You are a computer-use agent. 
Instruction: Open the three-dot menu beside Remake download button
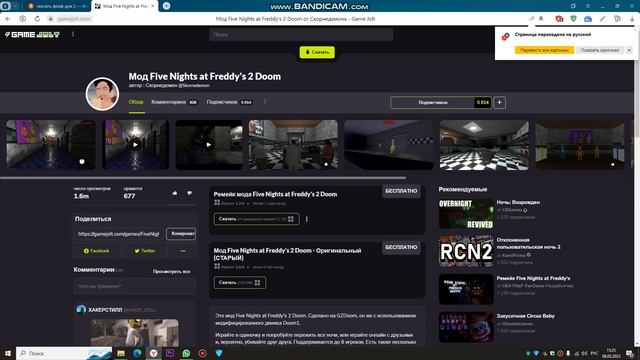coord(307,219)
